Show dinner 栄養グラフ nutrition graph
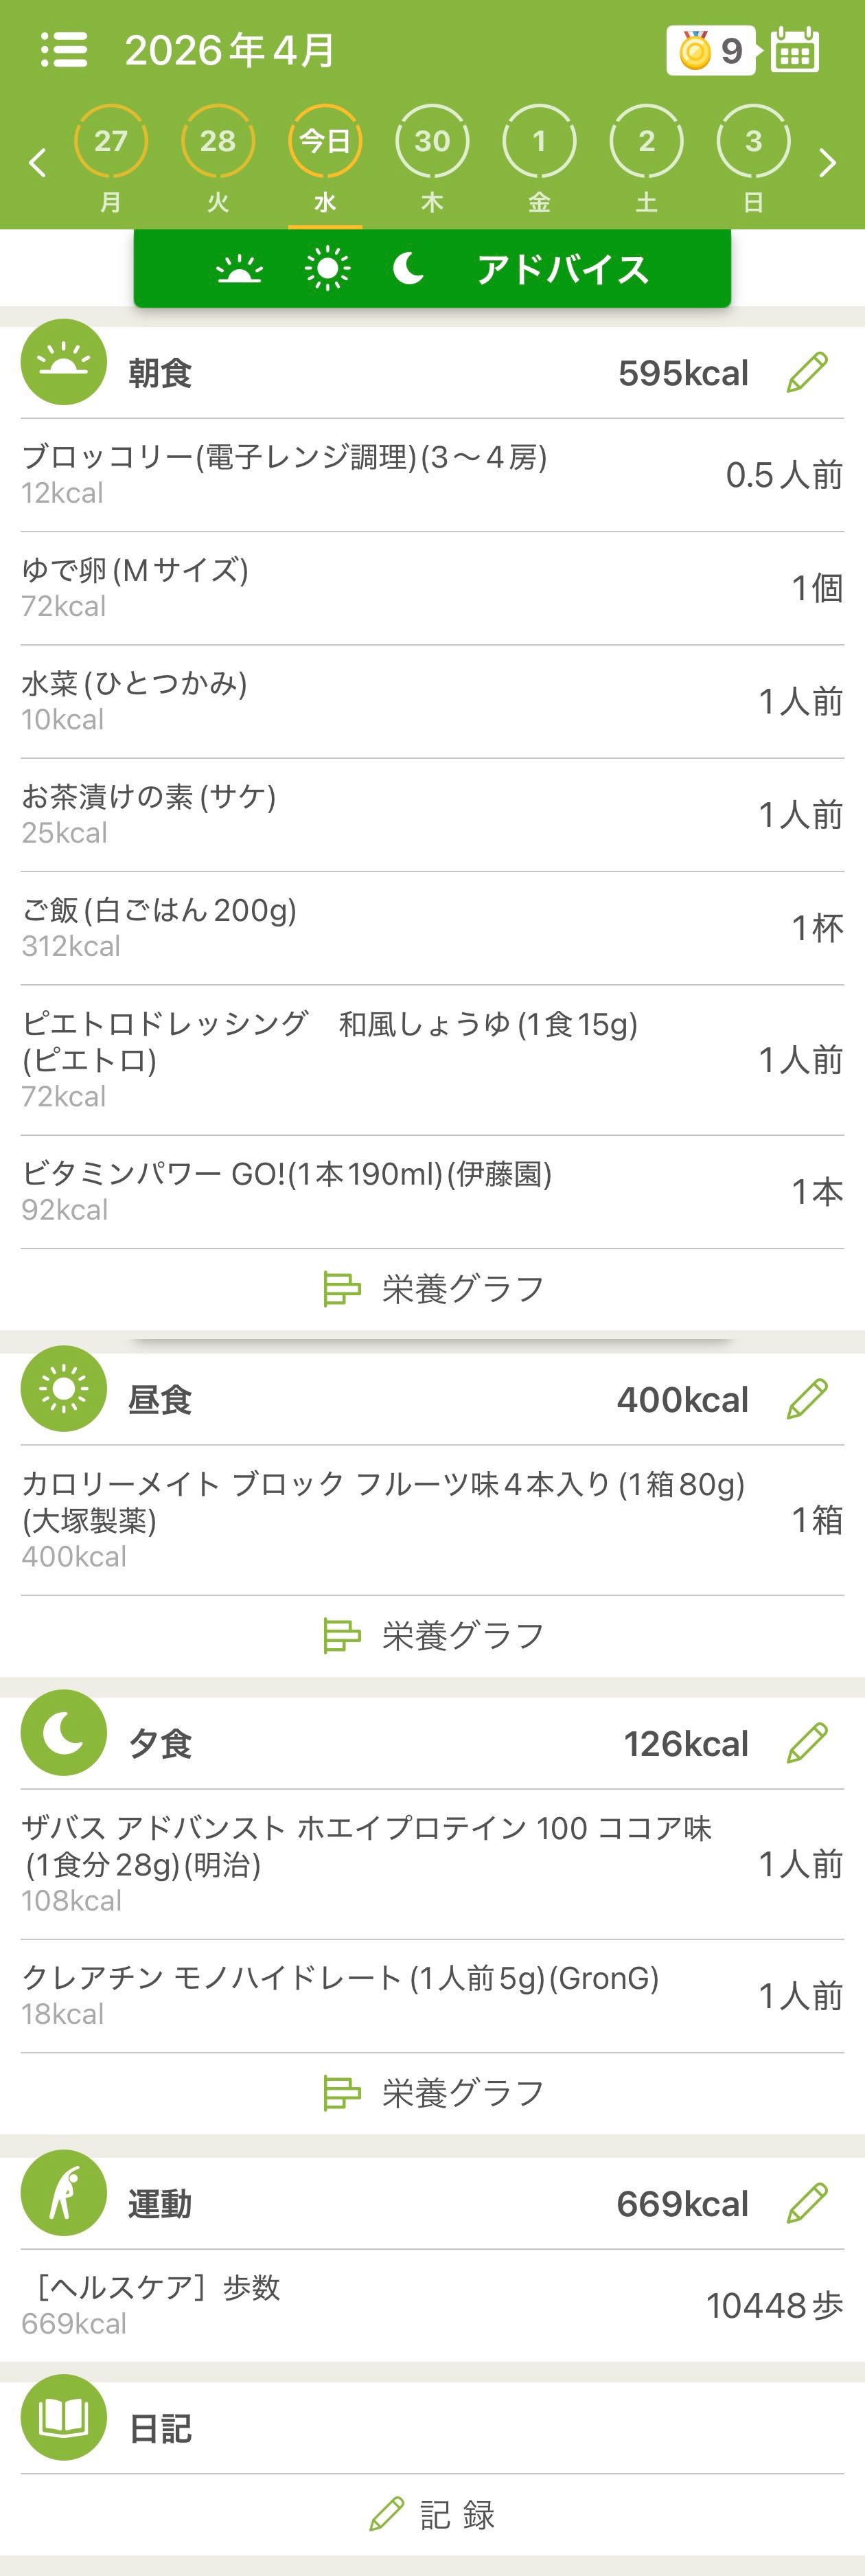The height and width of the screenshot is (2576, 865). (433, 2093)
